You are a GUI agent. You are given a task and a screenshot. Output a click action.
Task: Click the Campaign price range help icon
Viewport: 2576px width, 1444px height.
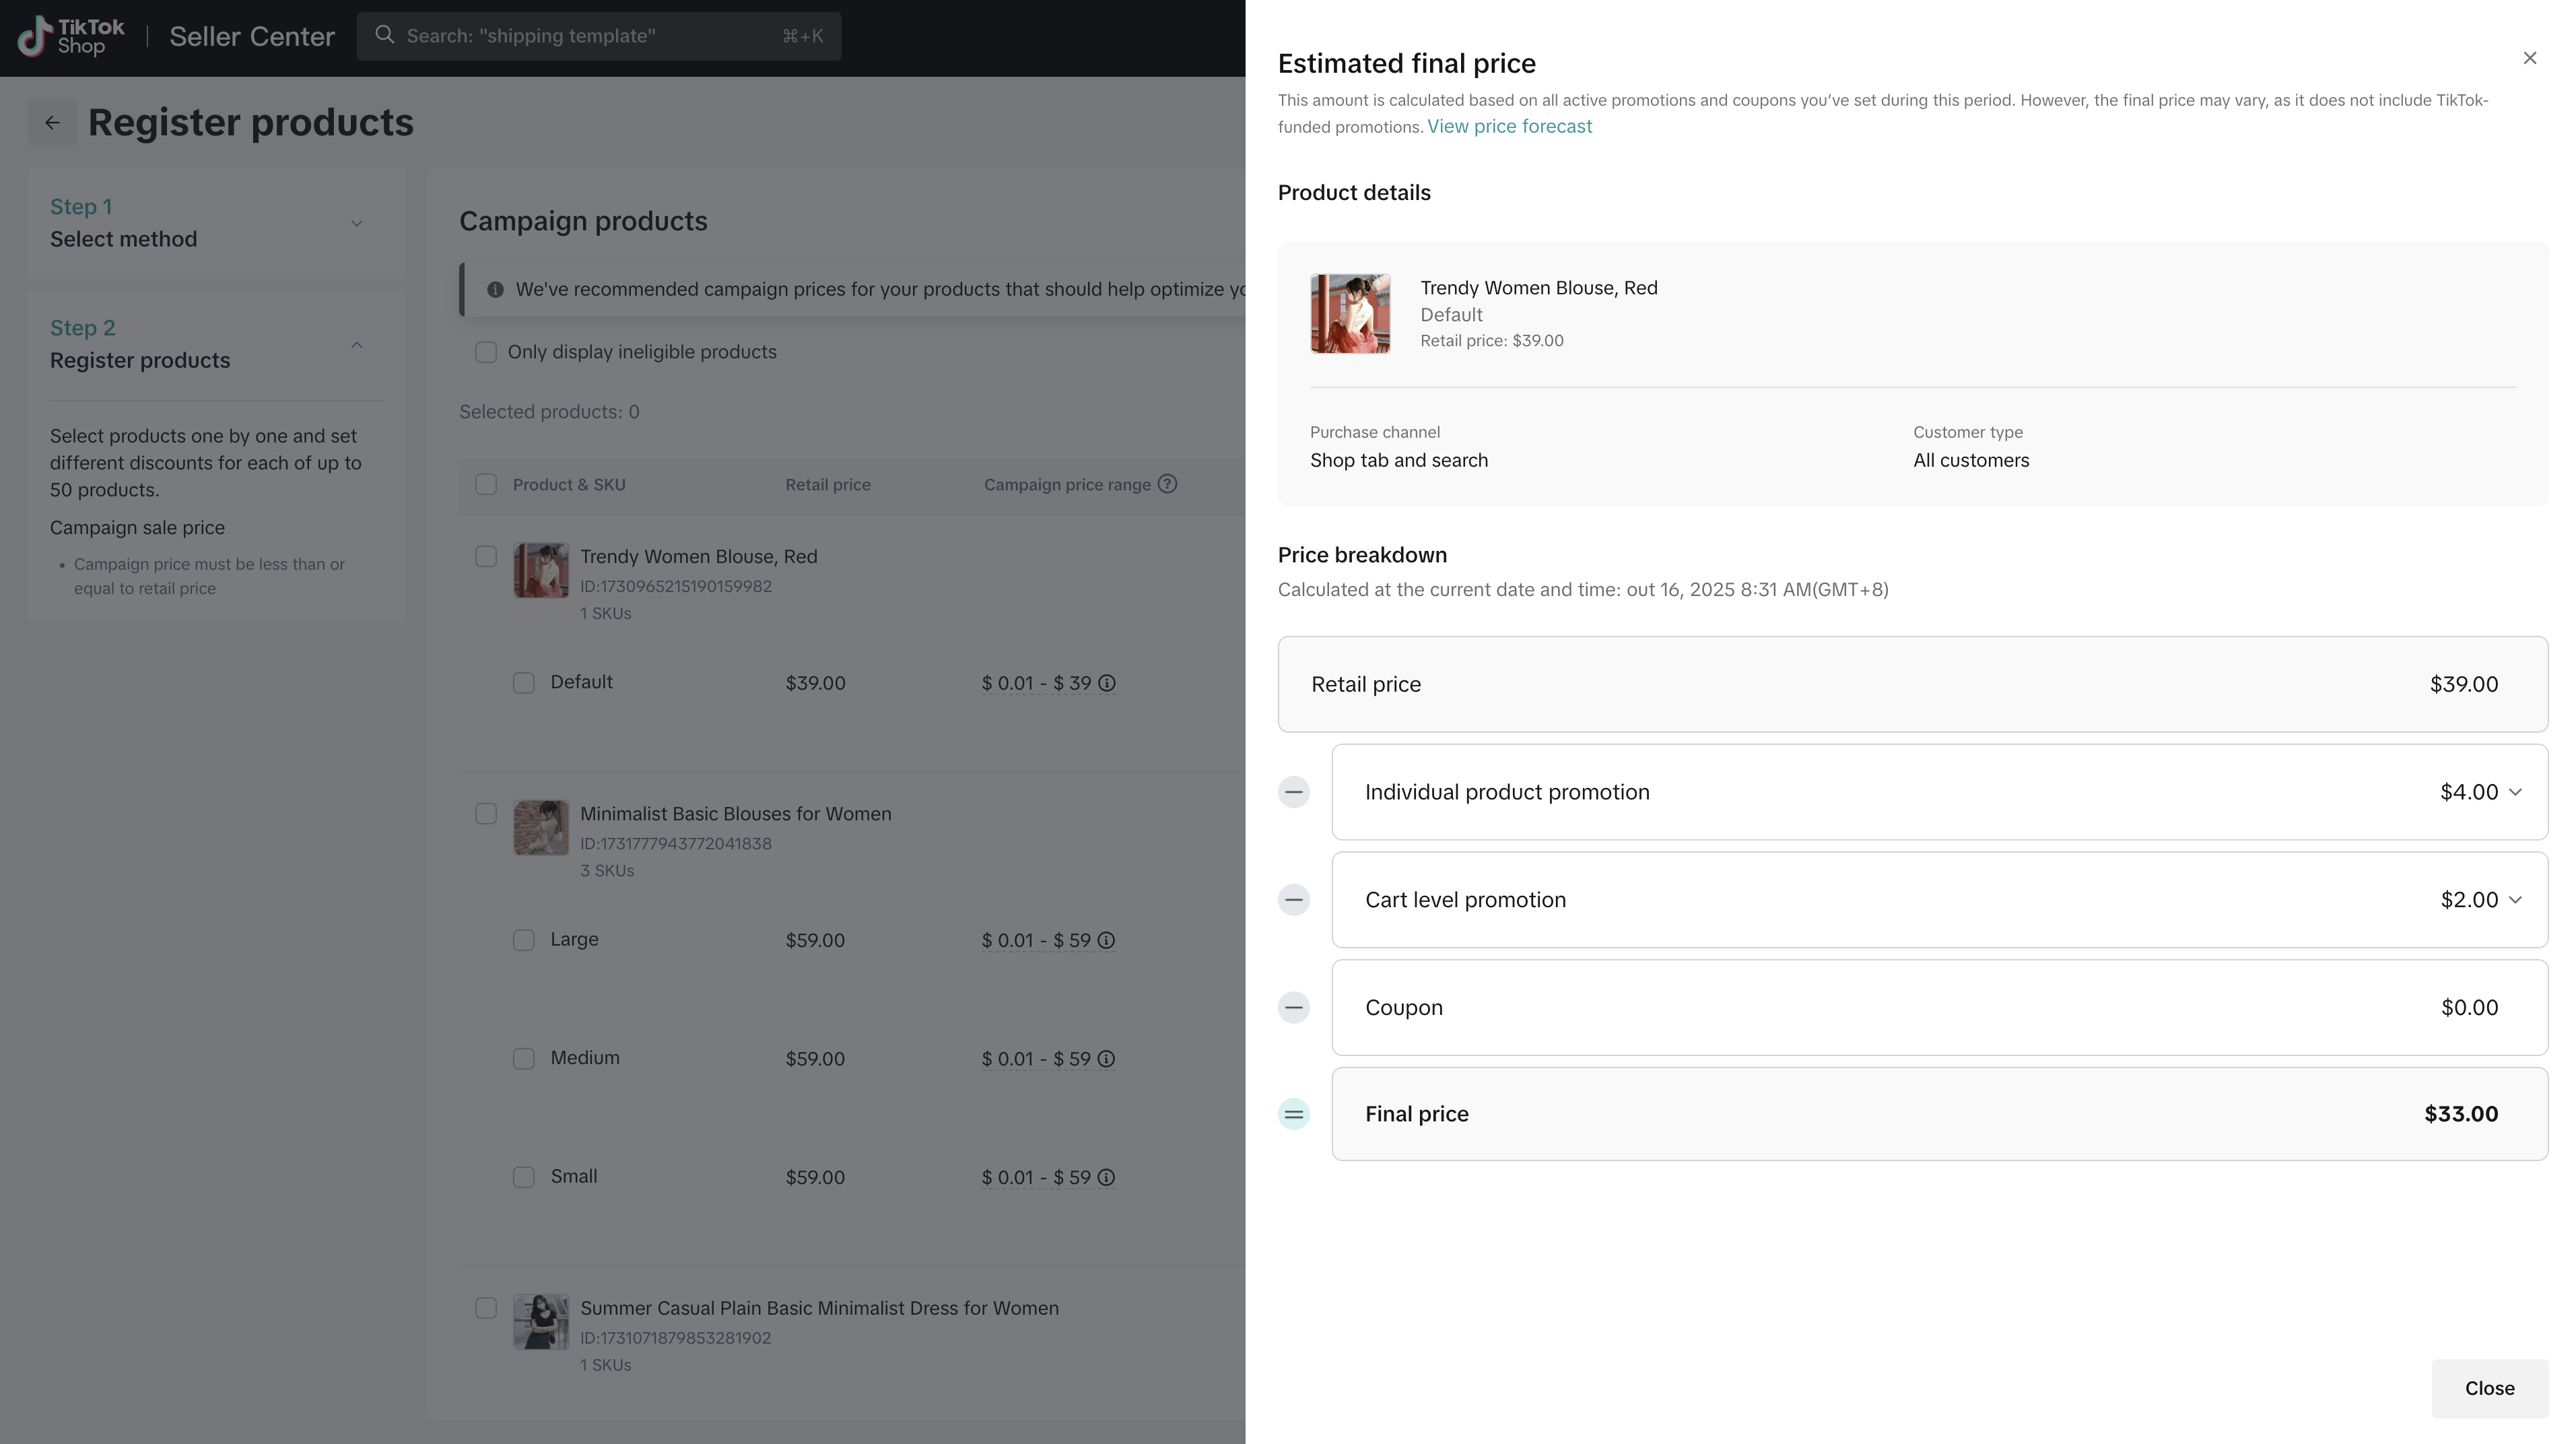1167,484
